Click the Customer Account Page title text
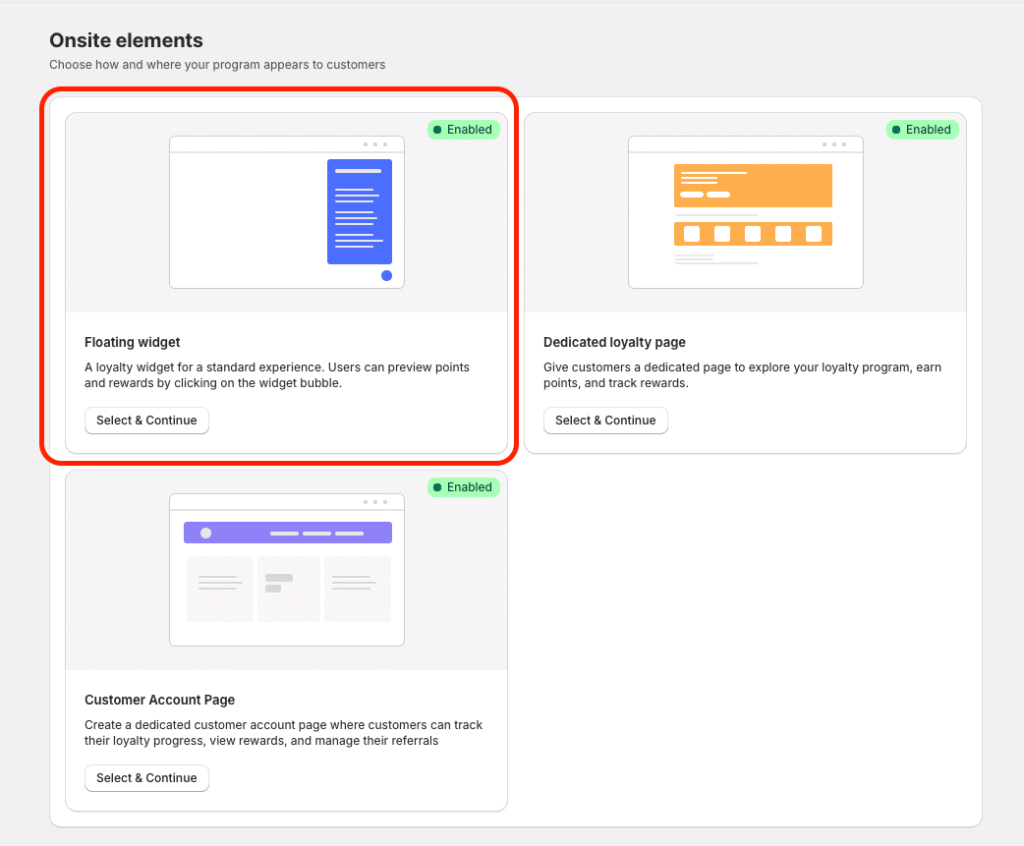This screenshot has height=846, width=1024. [x=159, y=700]
